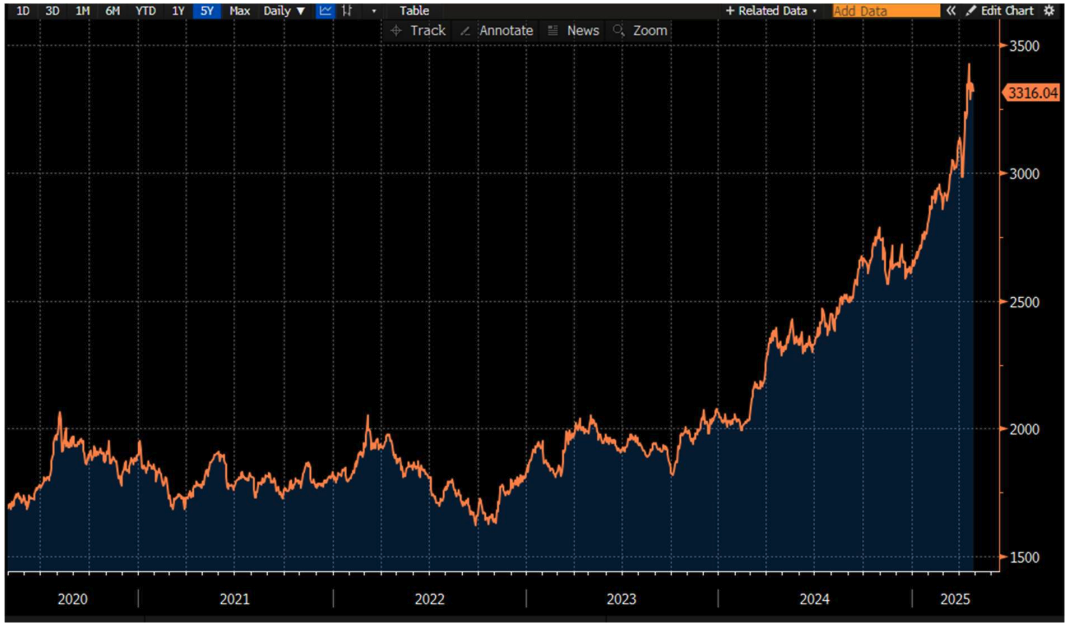Click the Edit Chart button
This screenshot has width=1072, height=628.
tap(1000, 11)
